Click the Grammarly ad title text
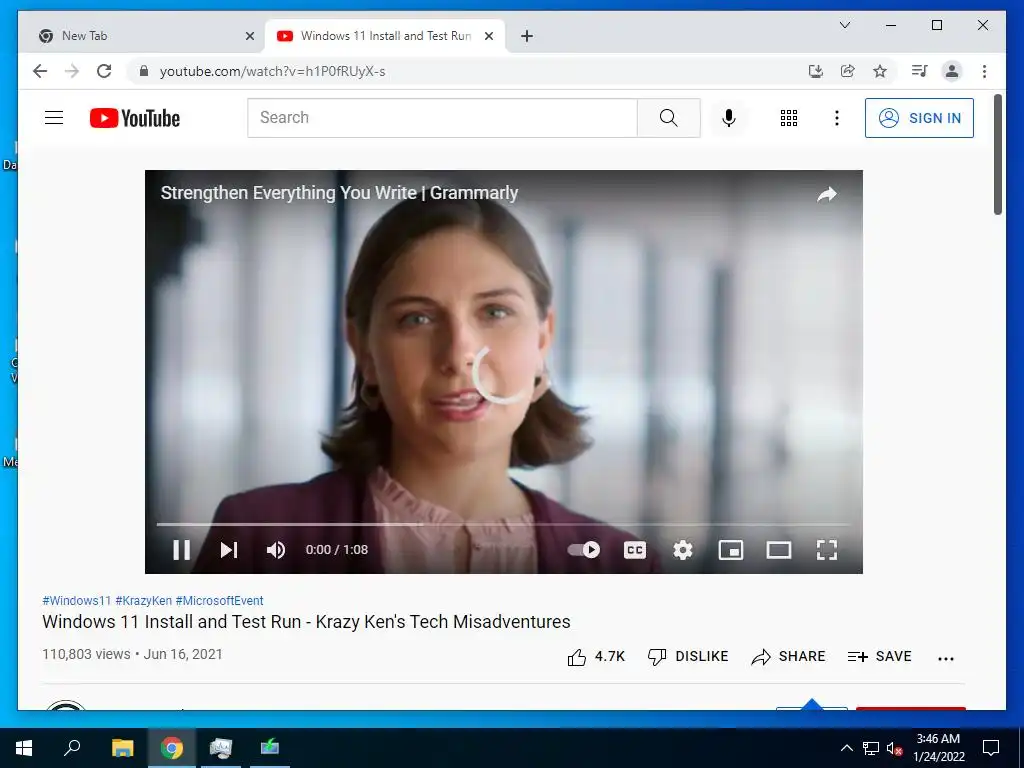The image size is (1024, 768). [340, 193]
